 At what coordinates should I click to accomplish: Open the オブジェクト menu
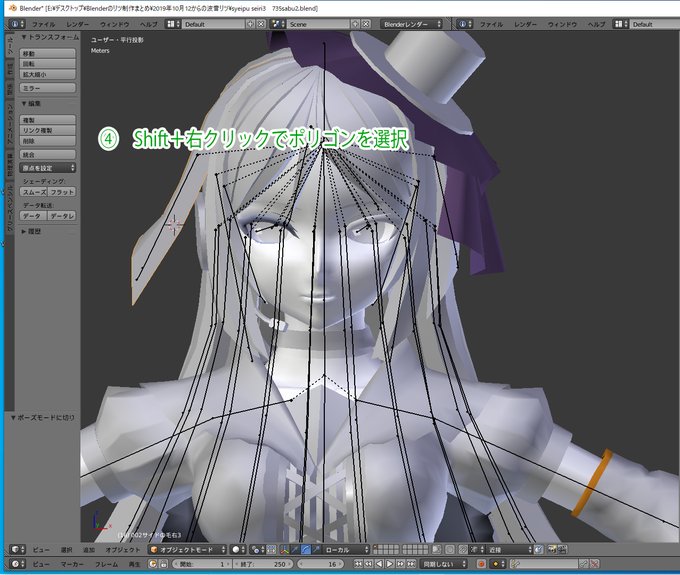(x=123, y=550)
